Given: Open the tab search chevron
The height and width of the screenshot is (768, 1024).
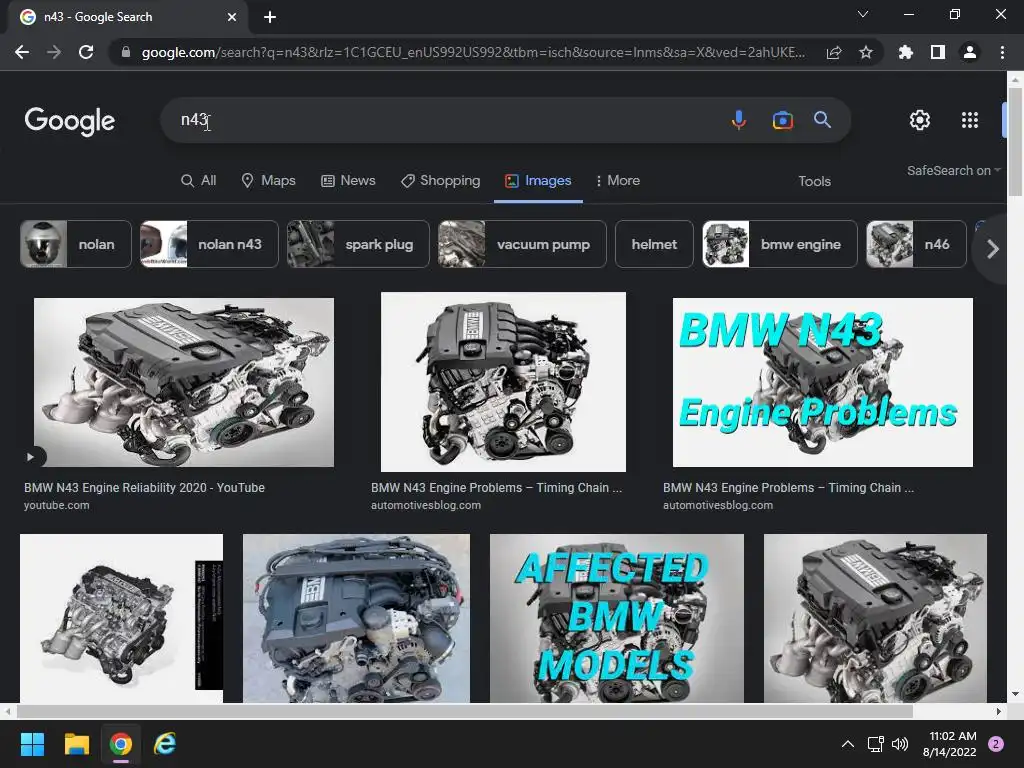Looking at the screenshot, I should tap(863, 14).
